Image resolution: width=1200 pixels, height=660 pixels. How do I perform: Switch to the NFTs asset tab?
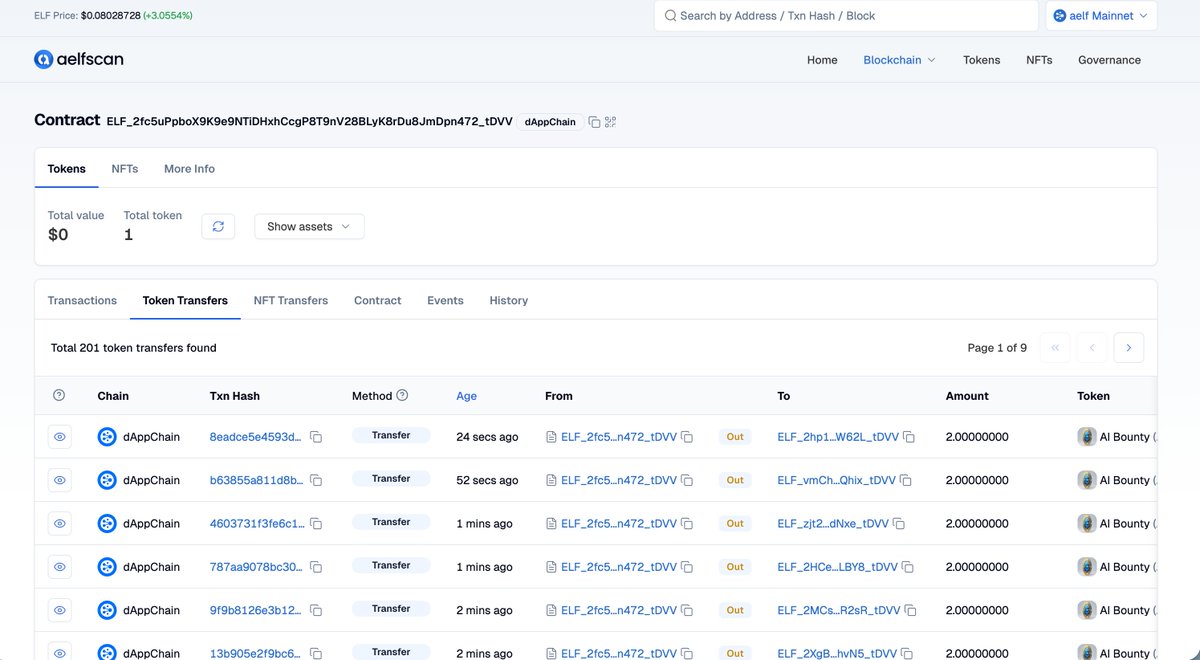[125, 169]
